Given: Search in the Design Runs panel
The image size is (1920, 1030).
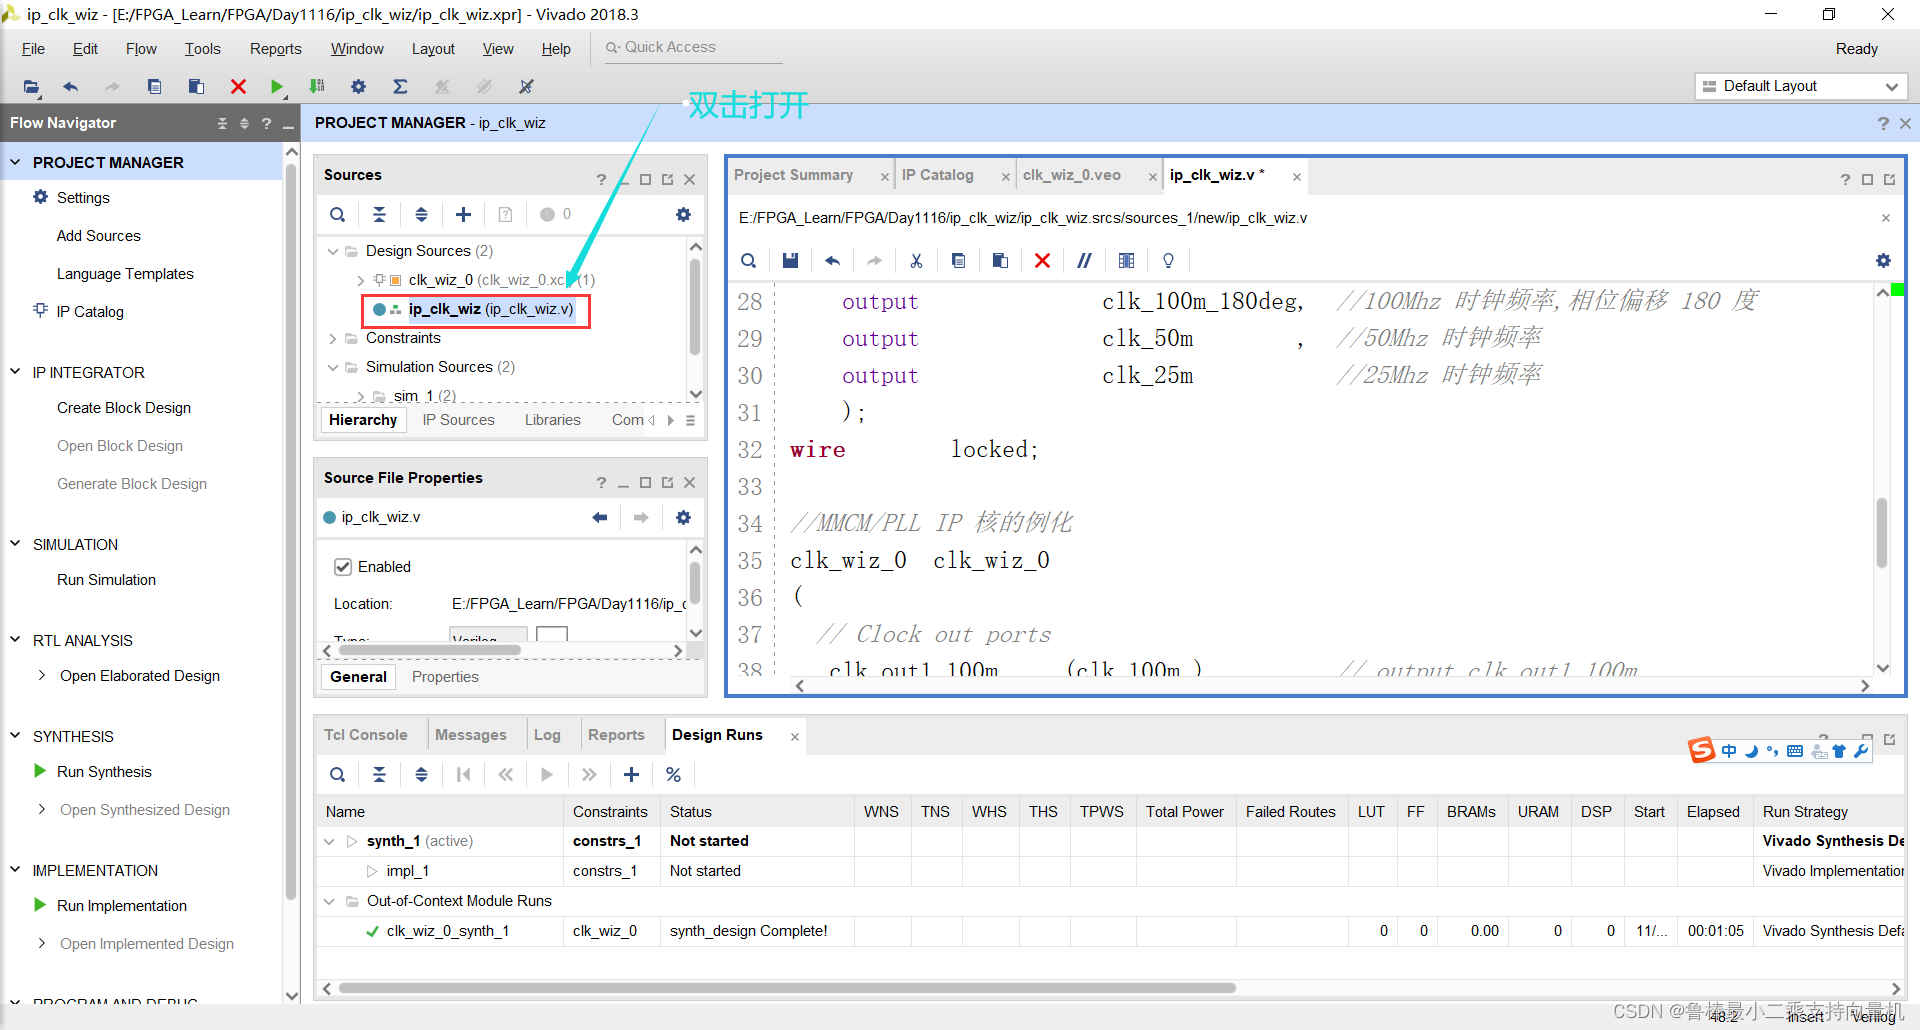Looking at the screenshot, I should pyautogui.click(x=338, y=774).
